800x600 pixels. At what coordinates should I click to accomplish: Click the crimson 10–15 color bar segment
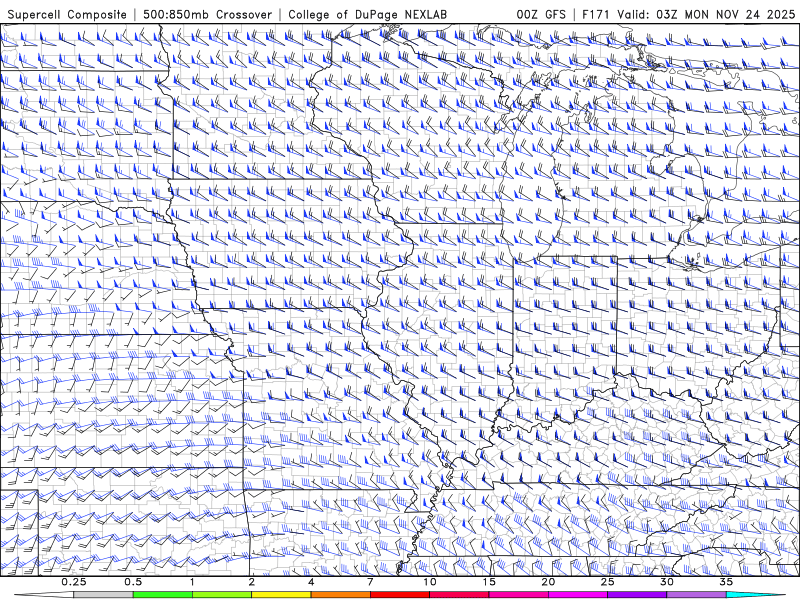459,595
